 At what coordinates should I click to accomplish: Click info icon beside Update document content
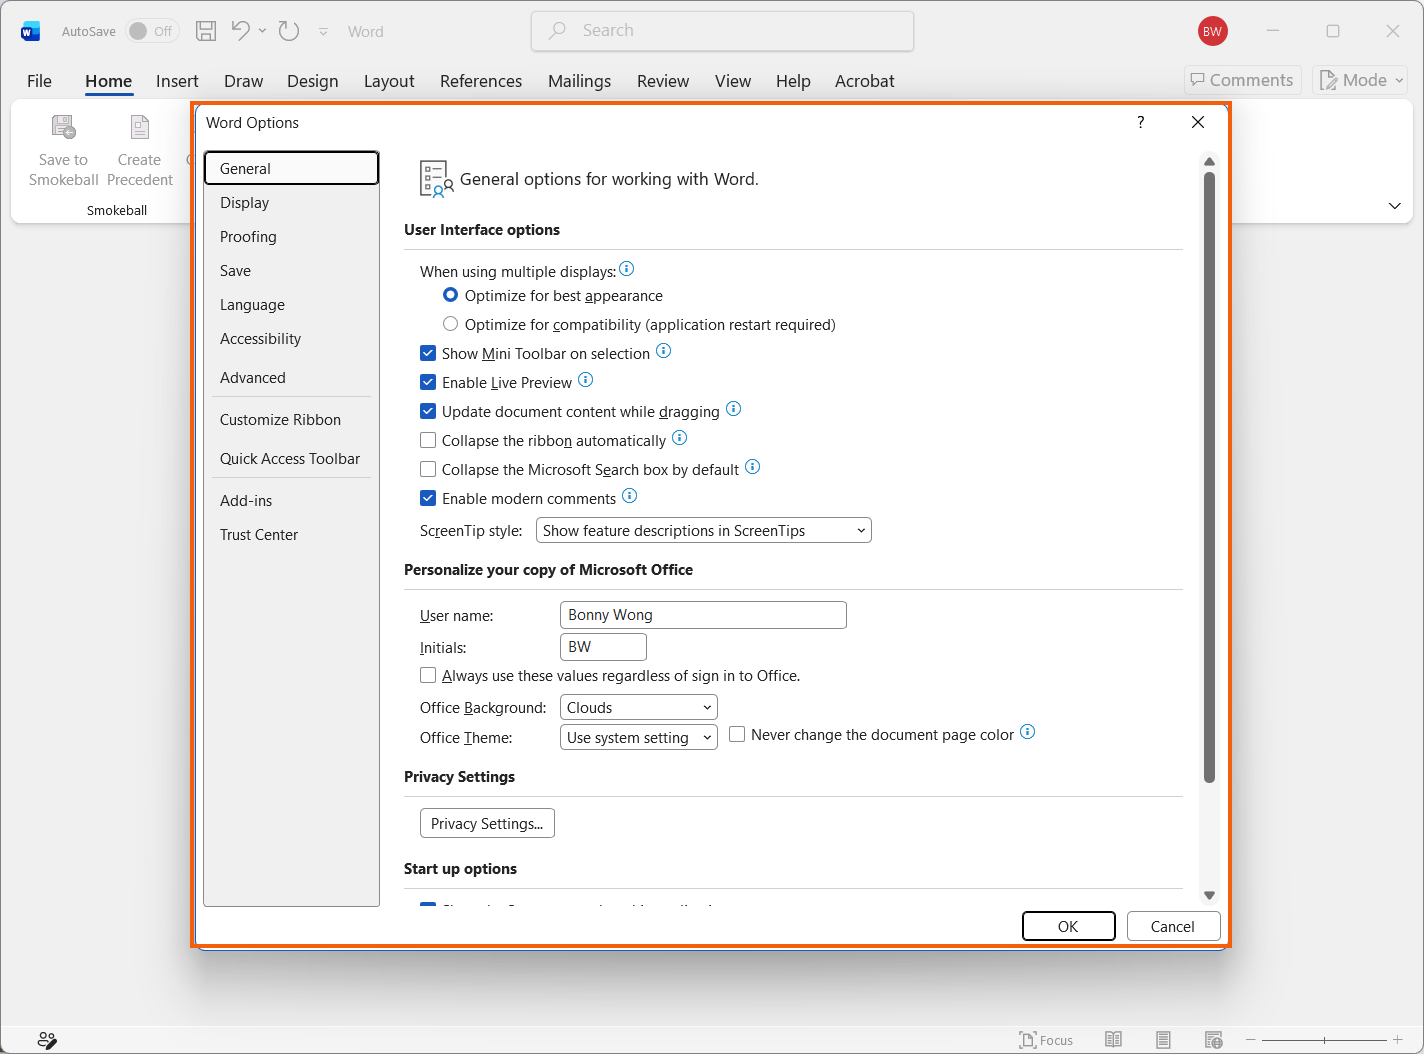[x=734, y=409]
